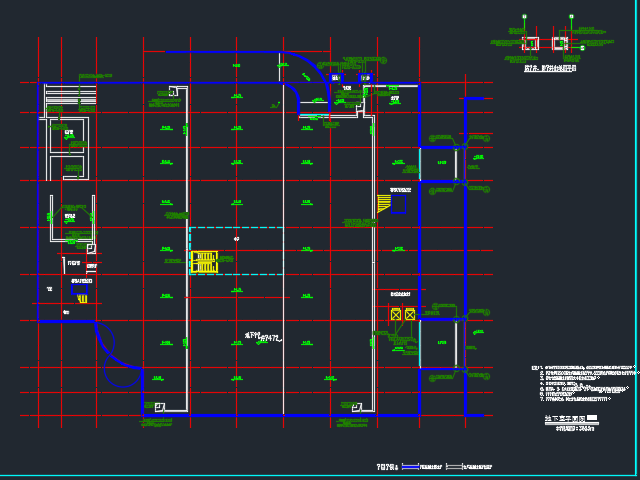Click the white double-line sample in legend

pyautogui.click(x=454, y=467)
